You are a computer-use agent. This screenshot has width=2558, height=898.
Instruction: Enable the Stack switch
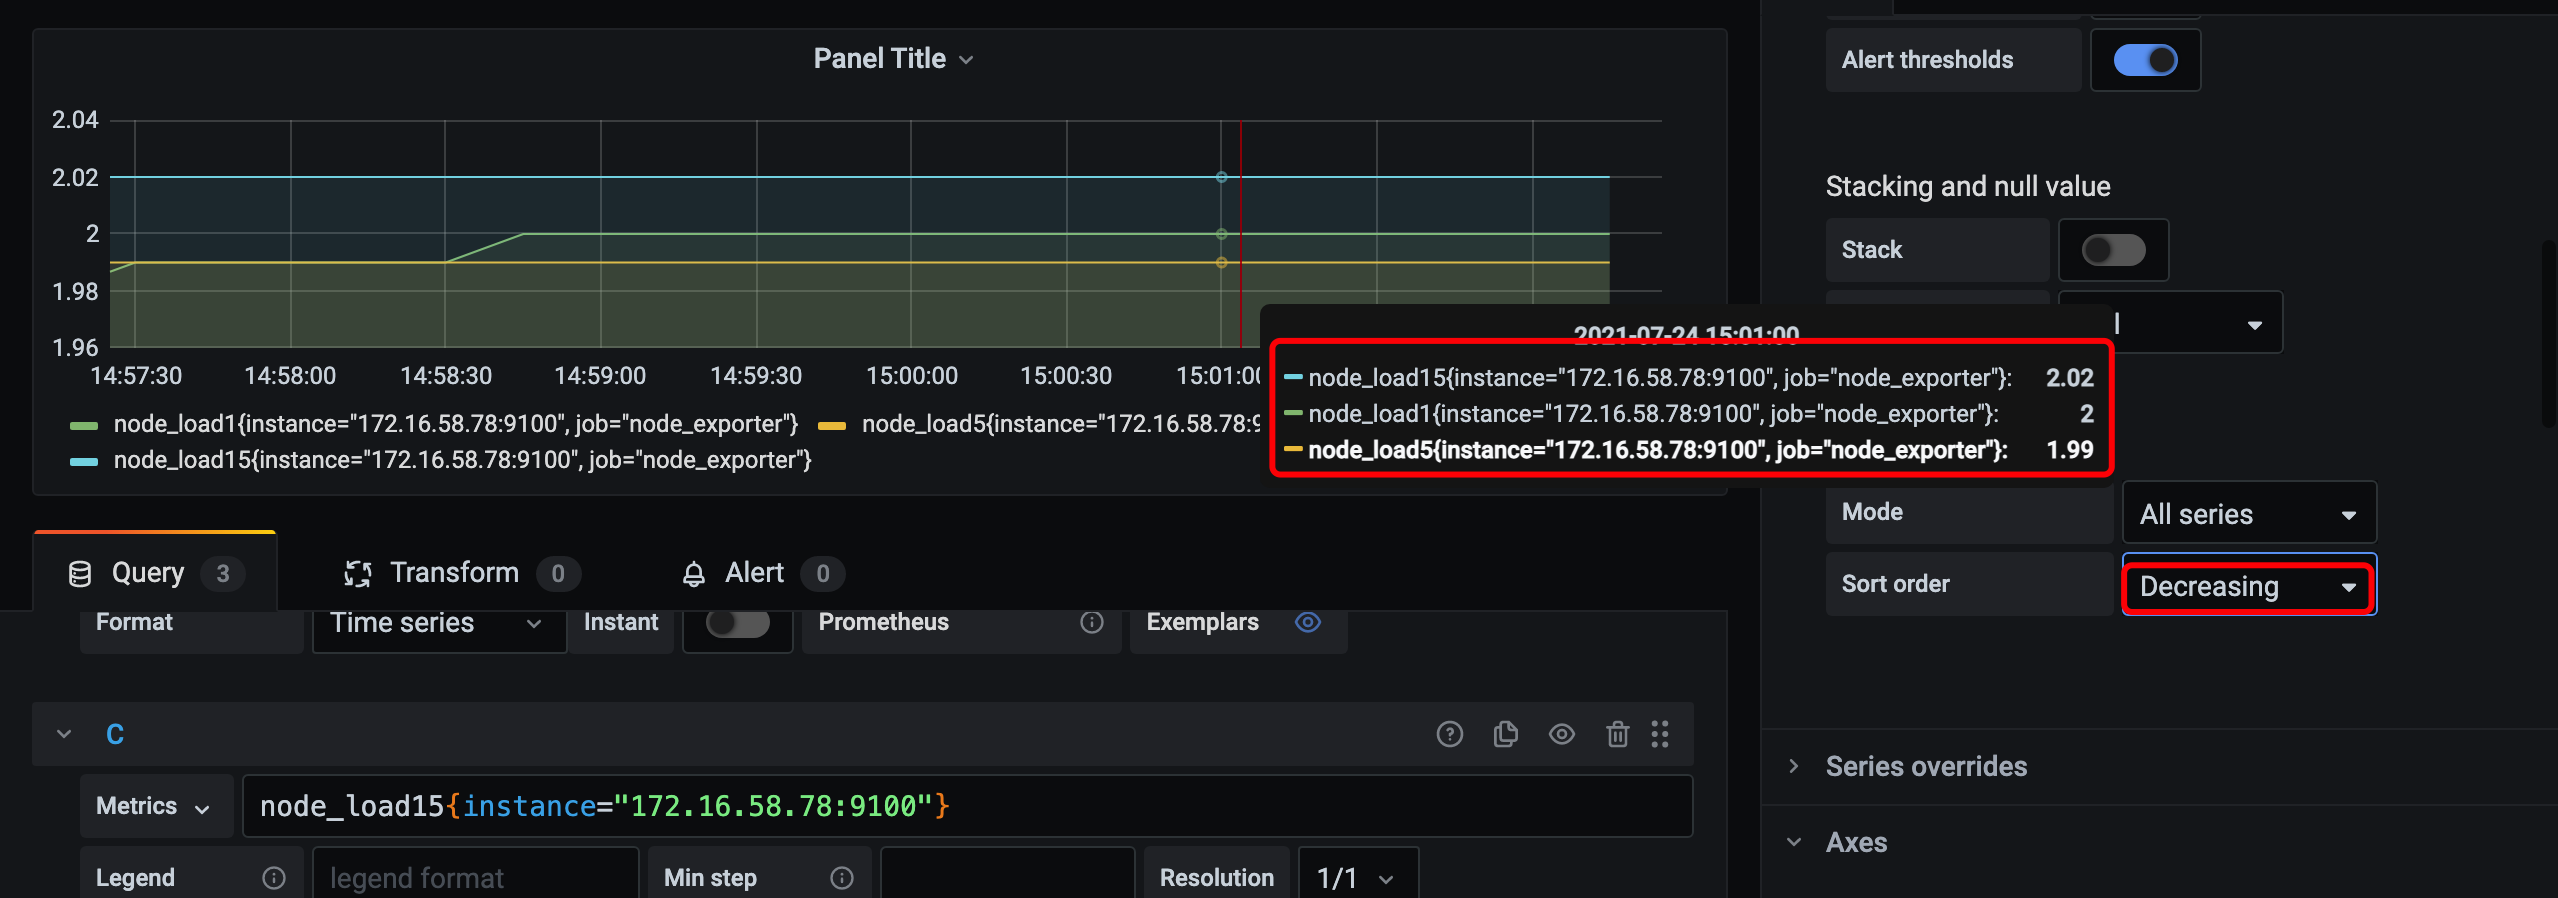point(2113,250)
